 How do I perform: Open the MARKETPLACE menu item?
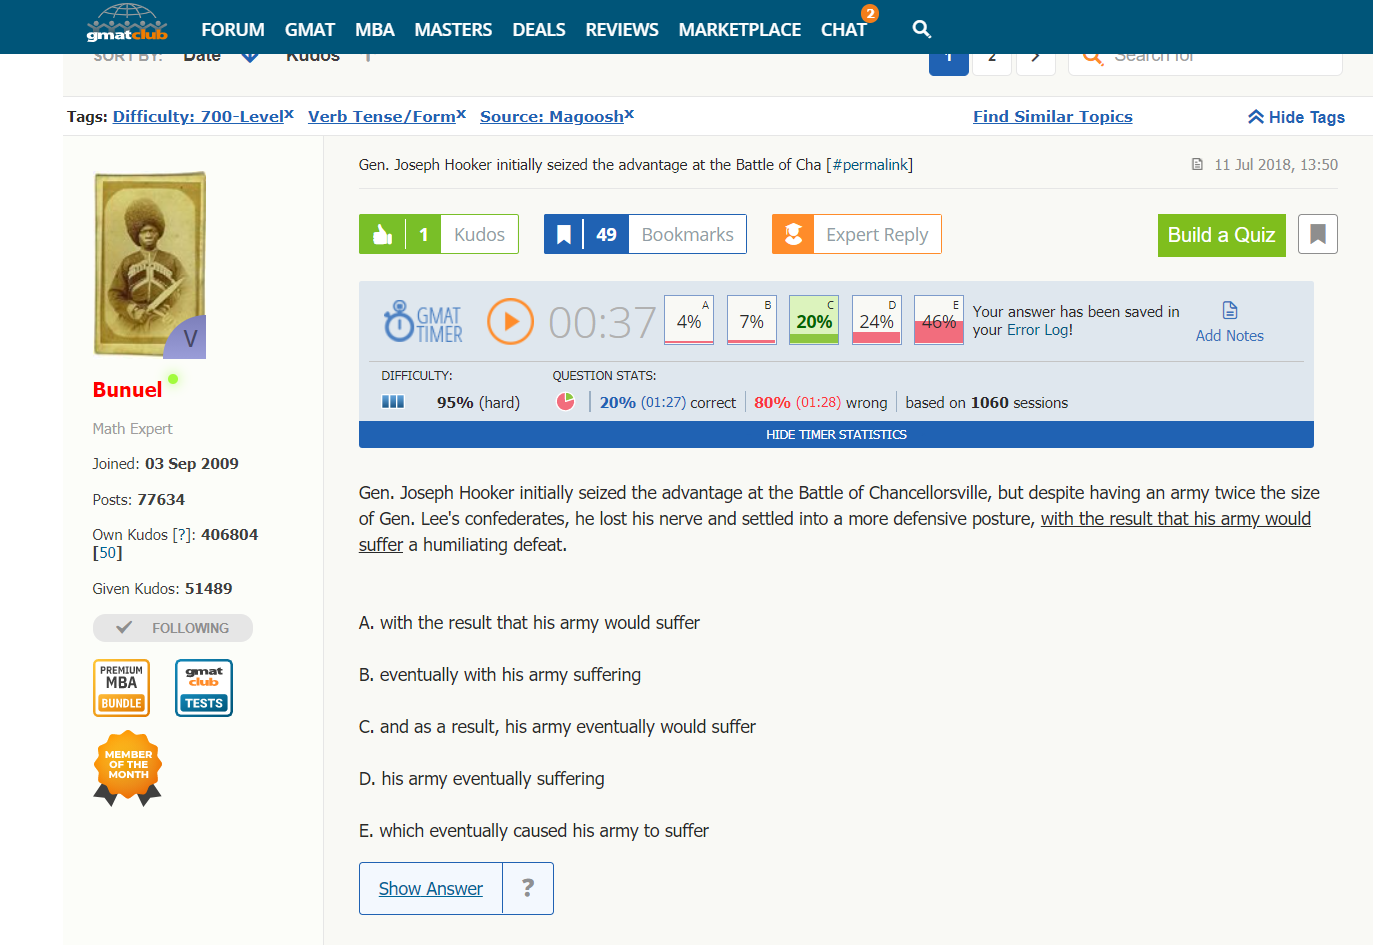pos(739,30)
